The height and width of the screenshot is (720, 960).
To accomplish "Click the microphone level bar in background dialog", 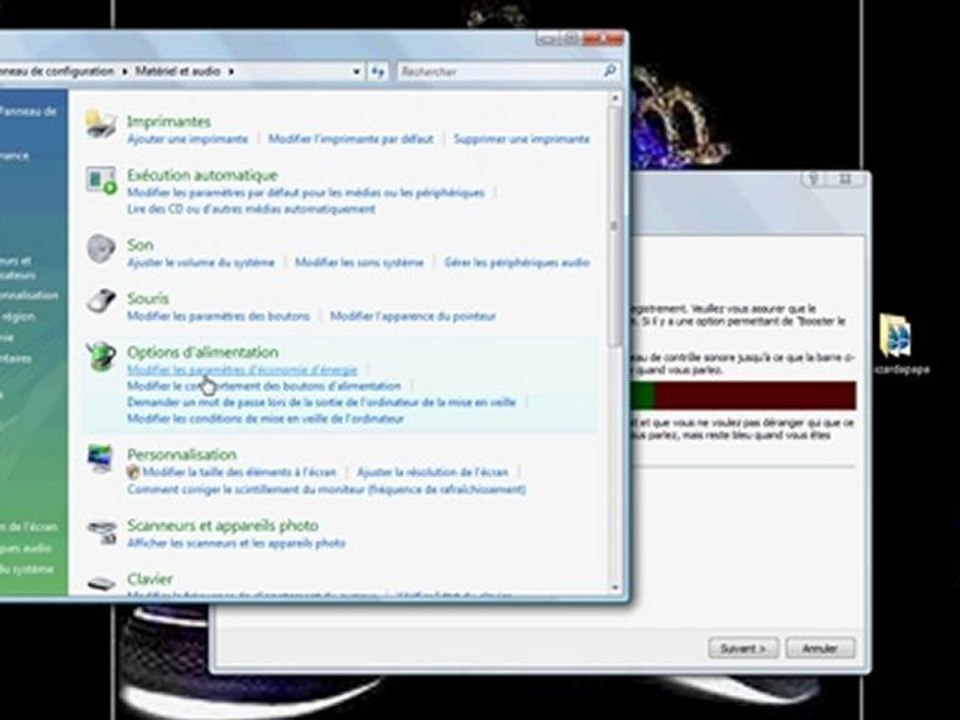I will point(744,395).
